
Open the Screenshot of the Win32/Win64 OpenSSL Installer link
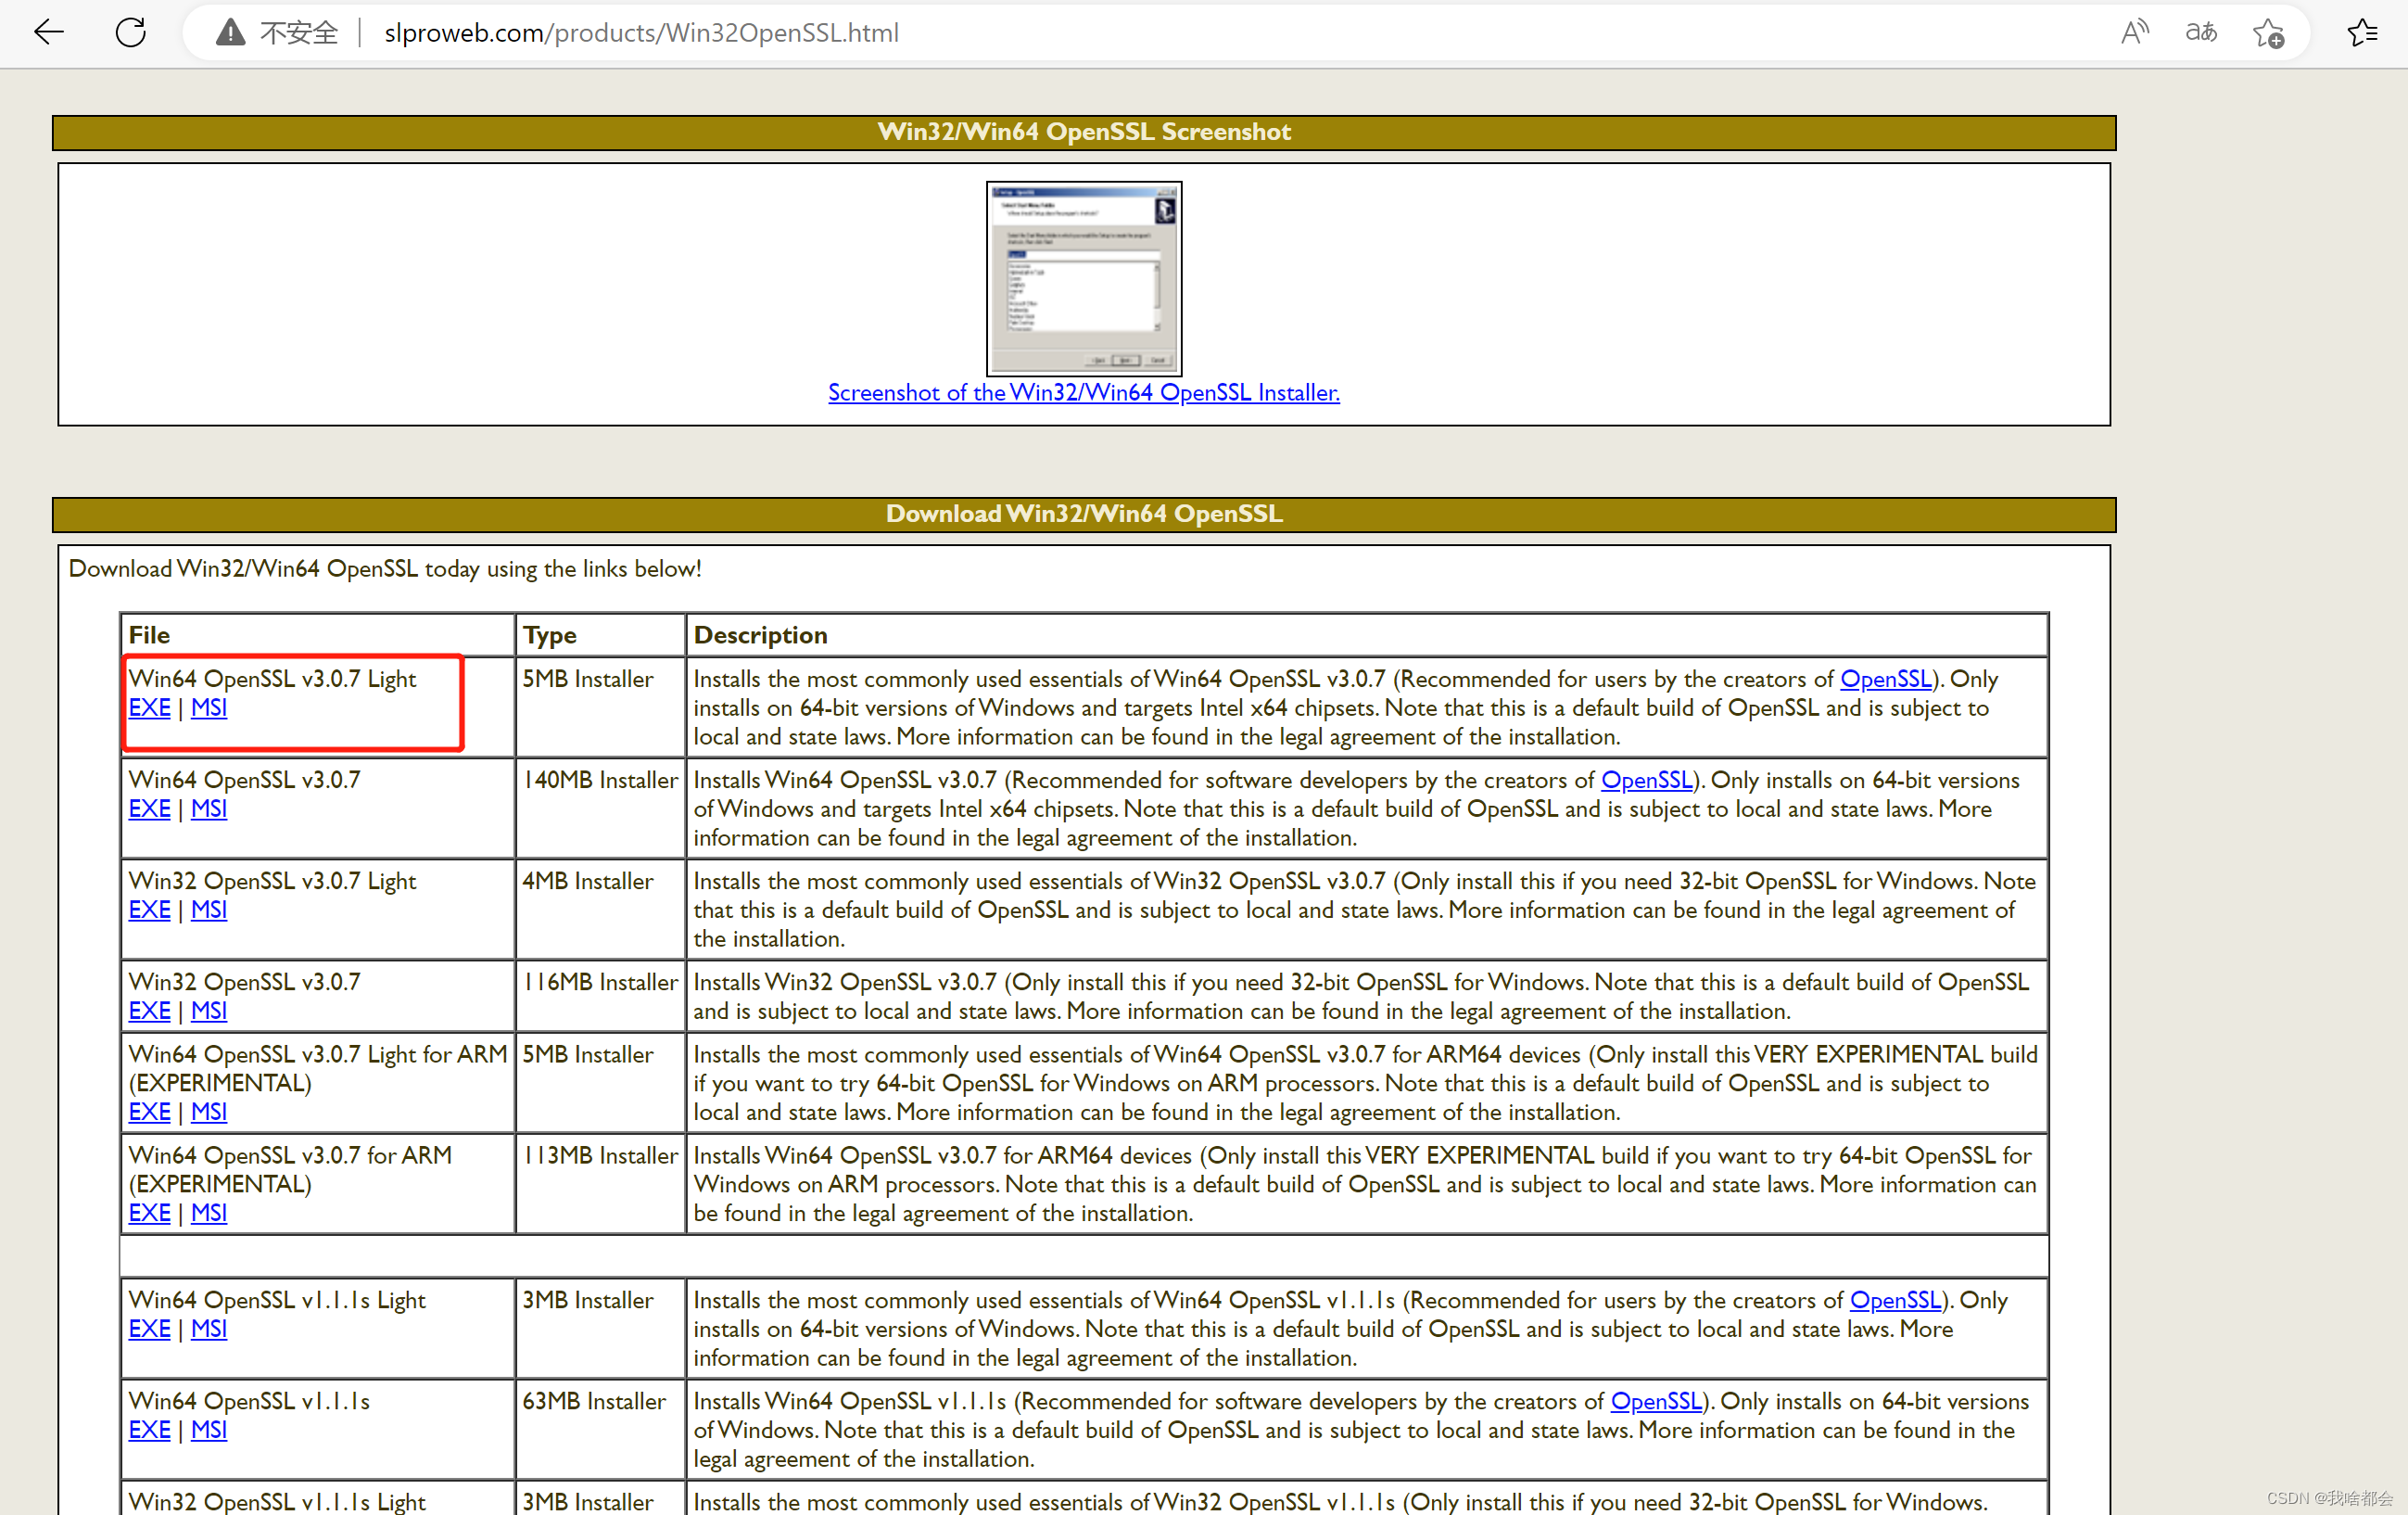(x=1084, y=392)
